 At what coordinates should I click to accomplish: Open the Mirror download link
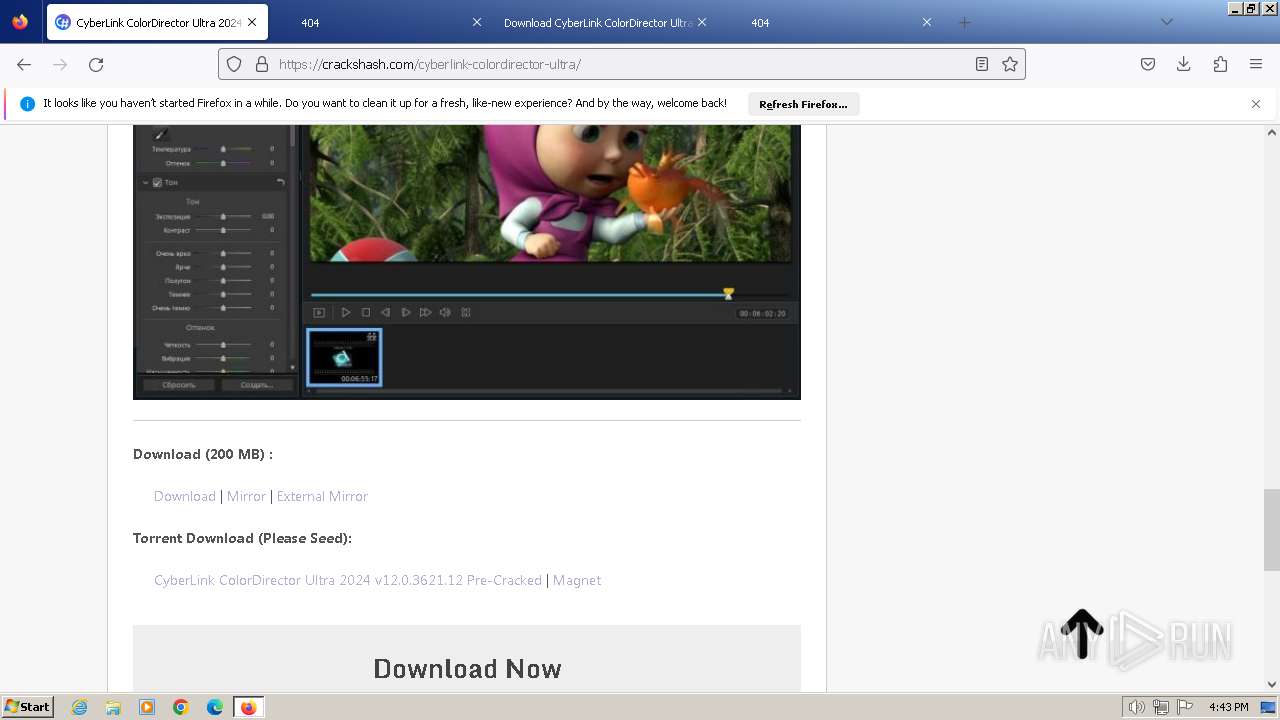(246, 496)
